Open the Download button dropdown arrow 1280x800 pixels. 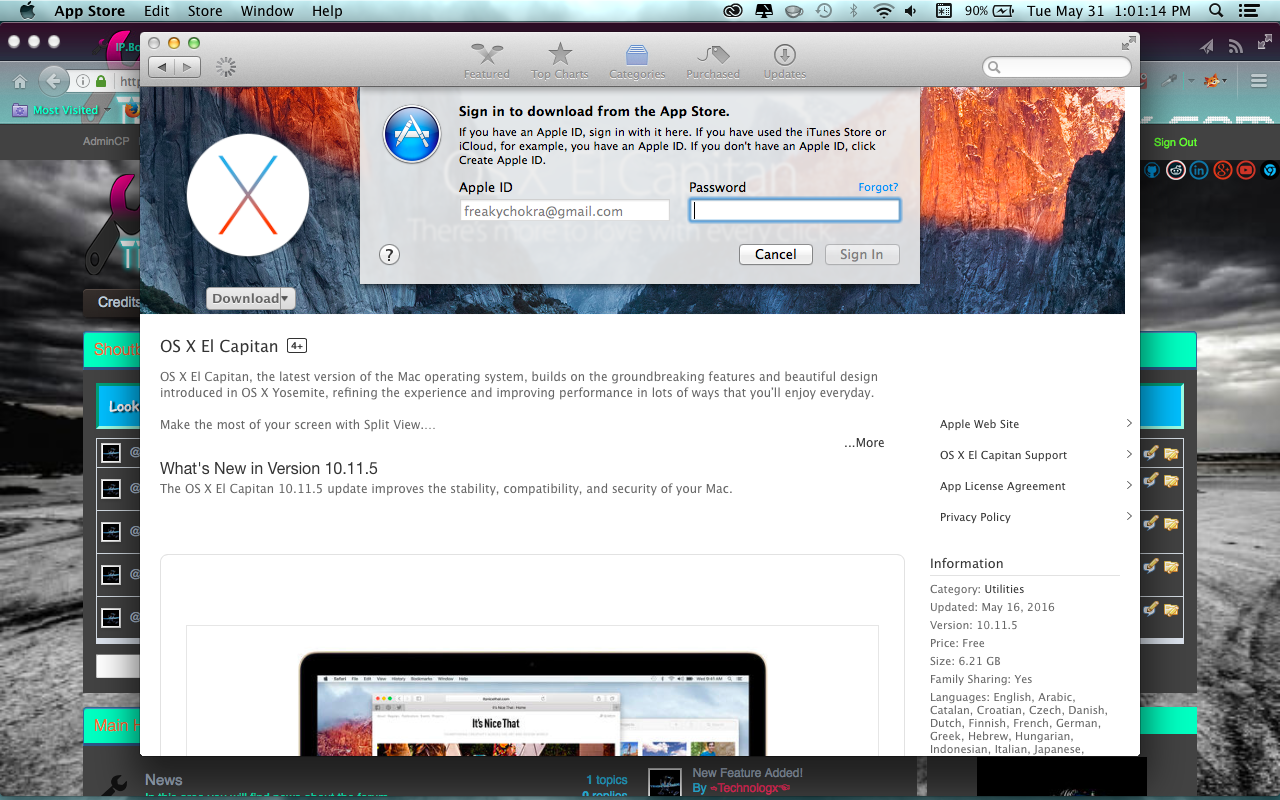287,298
